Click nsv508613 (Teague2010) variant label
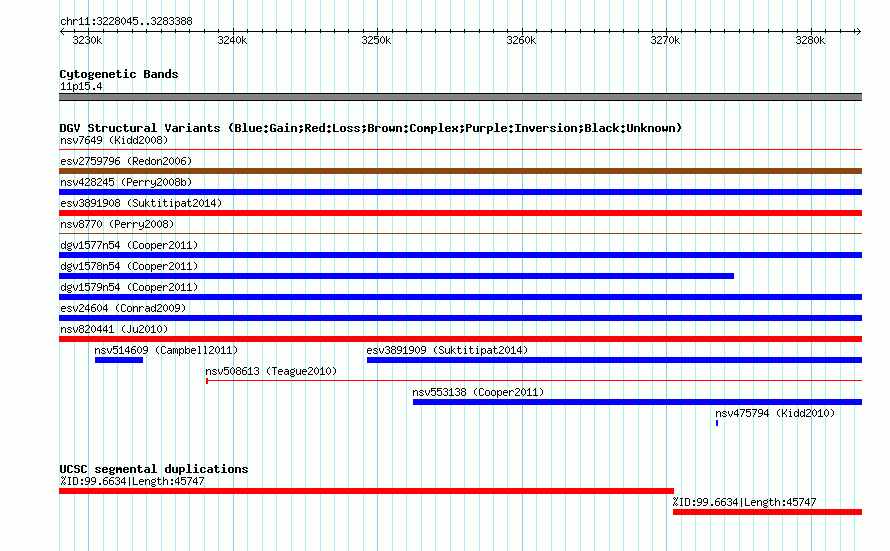 pyautogui.click(x=271, y=371)
